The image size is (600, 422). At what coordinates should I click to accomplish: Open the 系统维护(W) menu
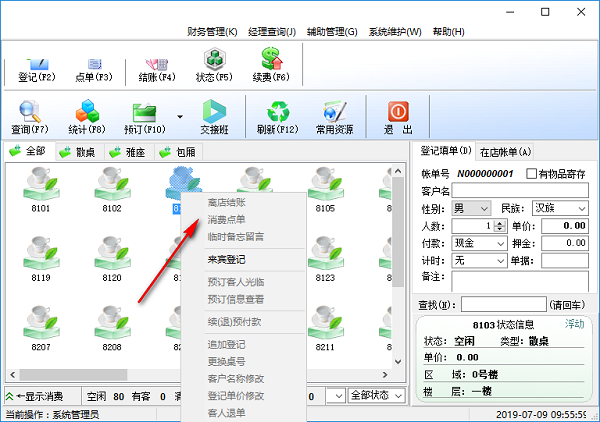[x=395, y=32]
